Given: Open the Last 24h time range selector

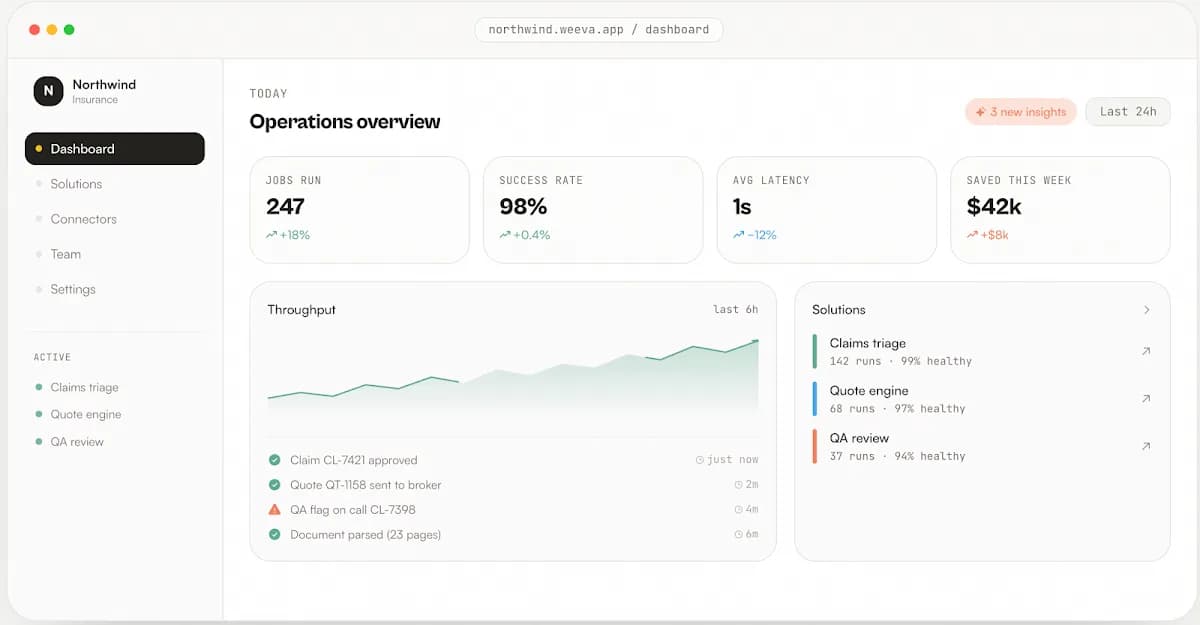Looking at the screenshot, I should coord(1128,112).
